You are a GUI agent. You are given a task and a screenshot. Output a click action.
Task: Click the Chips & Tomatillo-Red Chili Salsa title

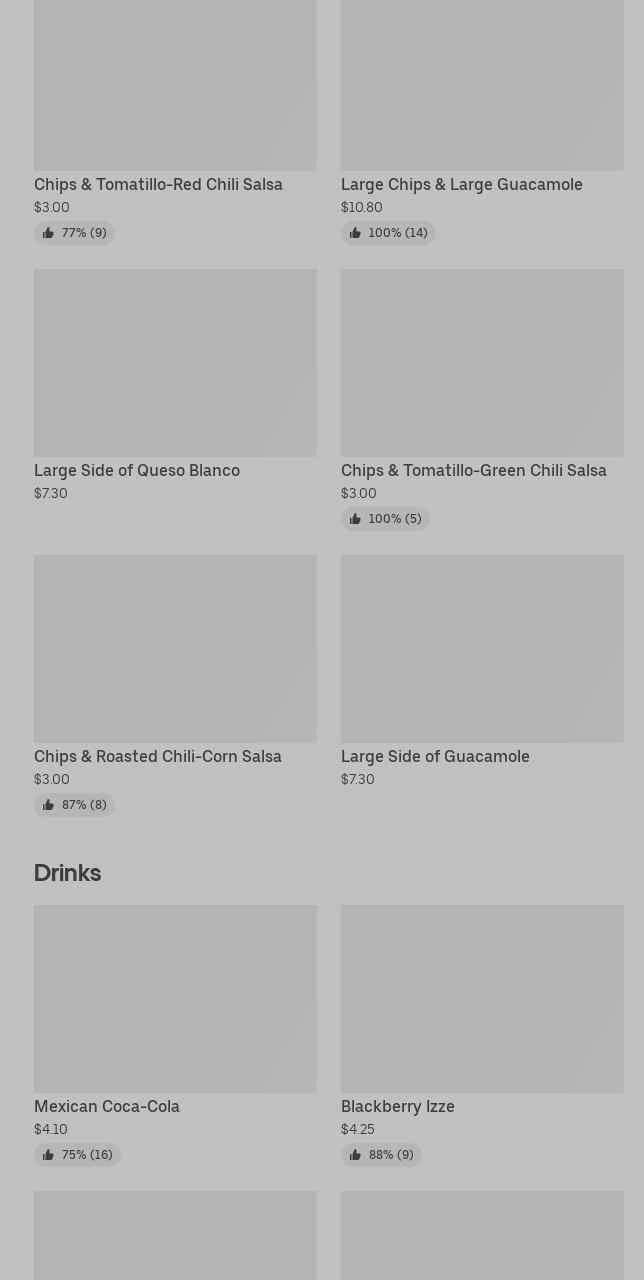tap(158, 184)
